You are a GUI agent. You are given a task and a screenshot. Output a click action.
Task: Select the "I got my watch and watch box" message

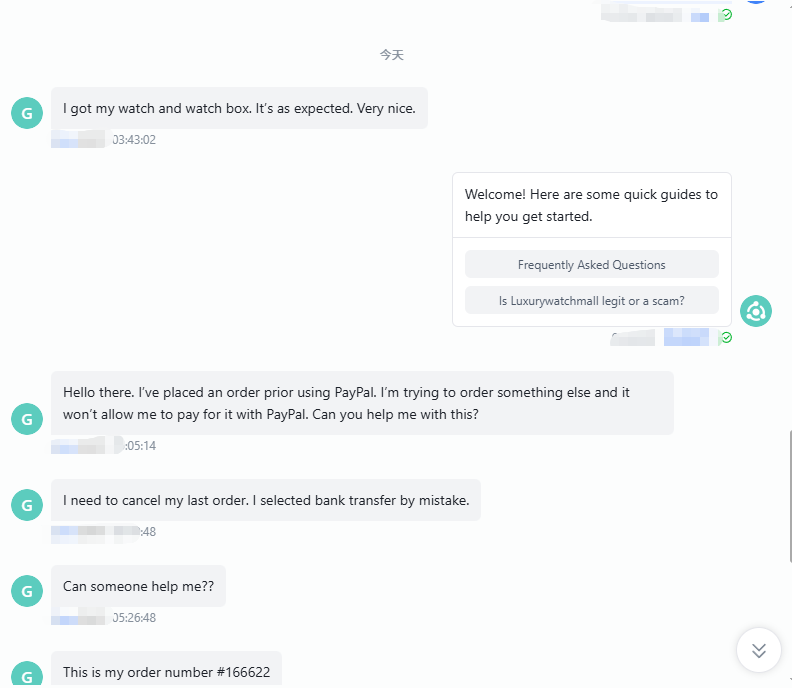point(239,108)
